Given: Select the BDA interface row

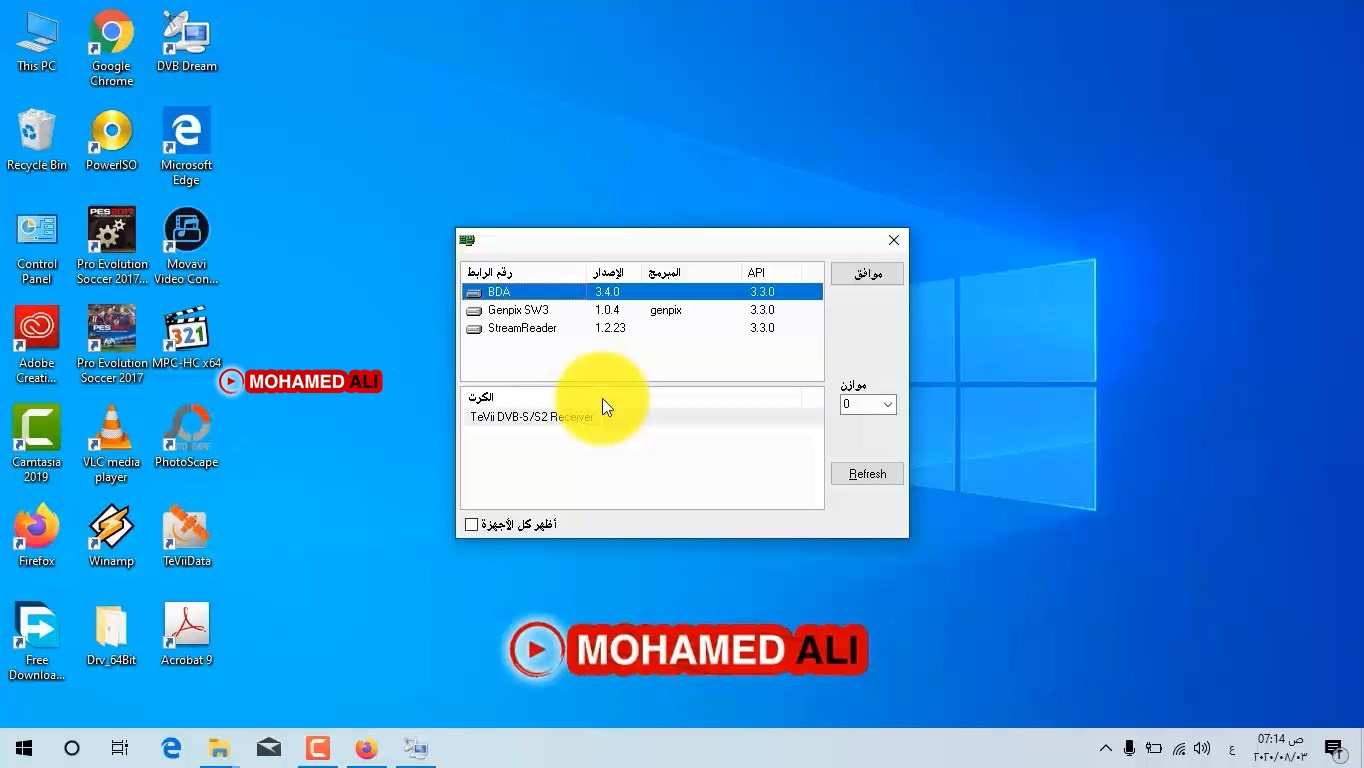Looking at the screenshot, I should point(642,292).
